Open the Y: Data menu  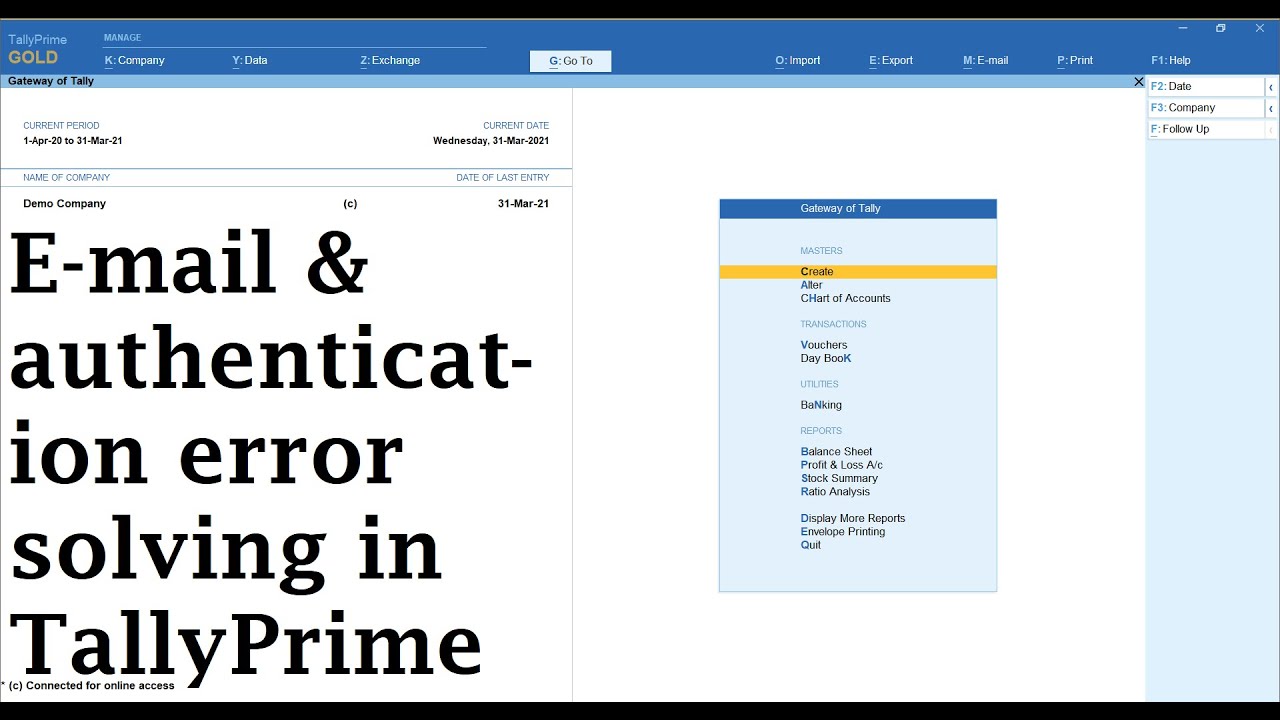[x=250, y=60]
